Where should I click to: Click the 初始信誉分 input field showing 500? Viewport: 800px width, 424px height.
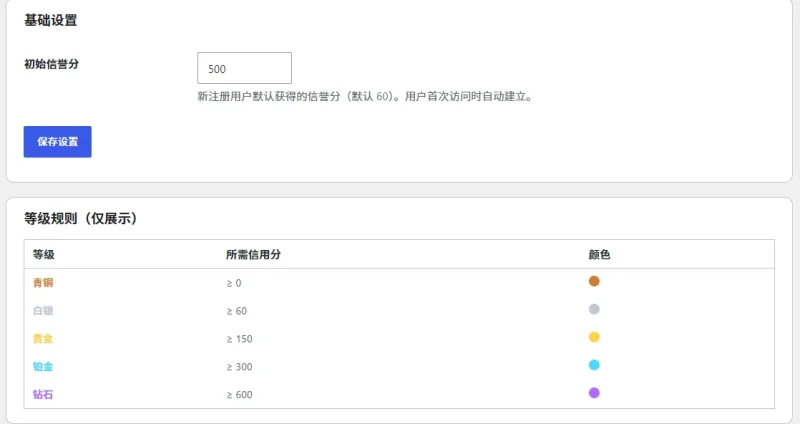coord(244,68)
